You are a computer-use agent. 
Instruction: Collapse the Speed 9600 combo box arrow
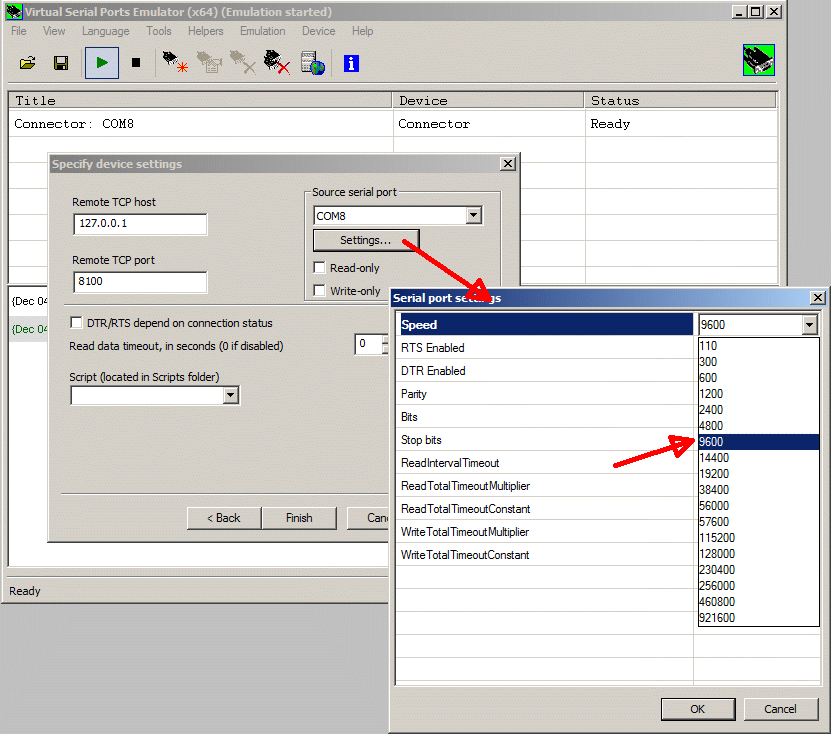click(809, 325)
